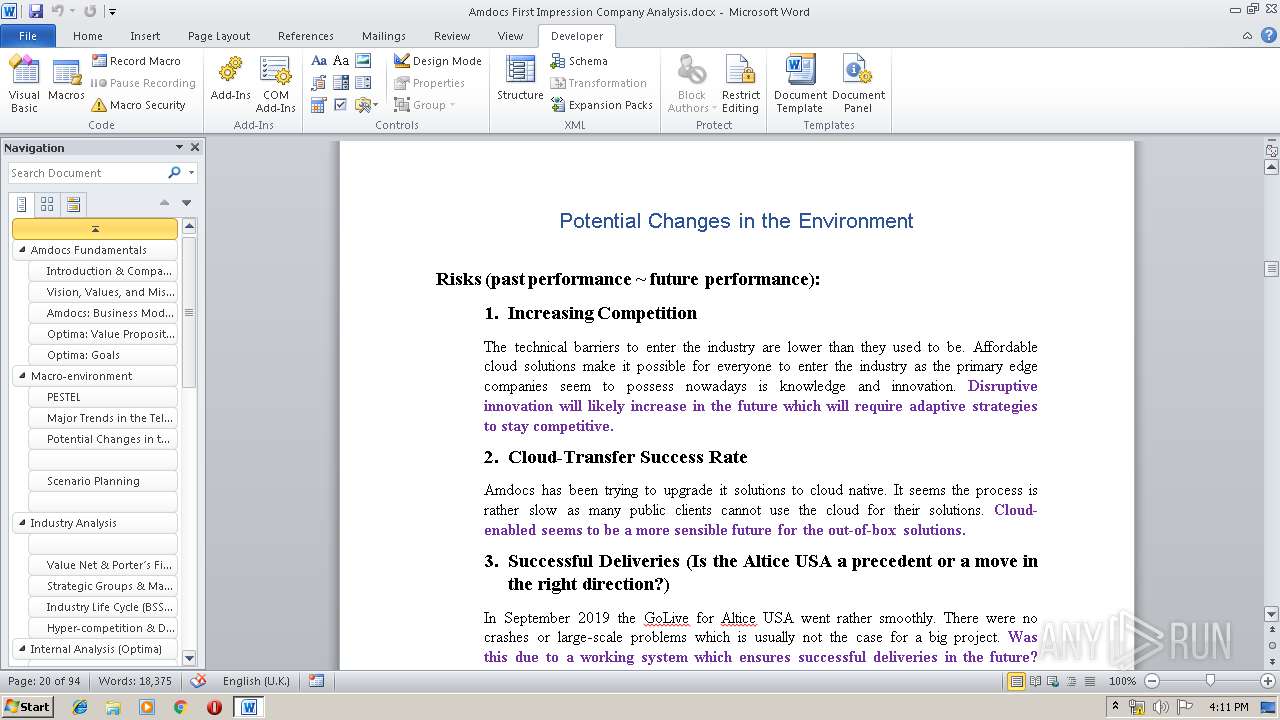Jump to Scenario Planning heading
Viewport: 1280px width, 720px height.
pos(103,481)
